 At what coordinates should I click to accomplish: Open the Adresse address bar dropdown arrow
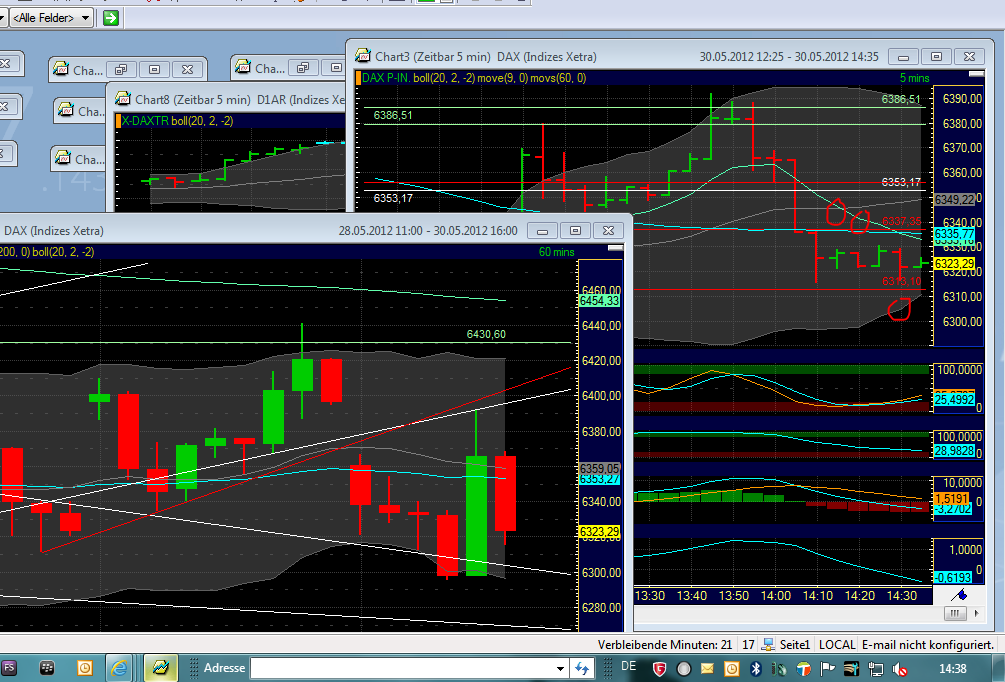click(558, 668)
